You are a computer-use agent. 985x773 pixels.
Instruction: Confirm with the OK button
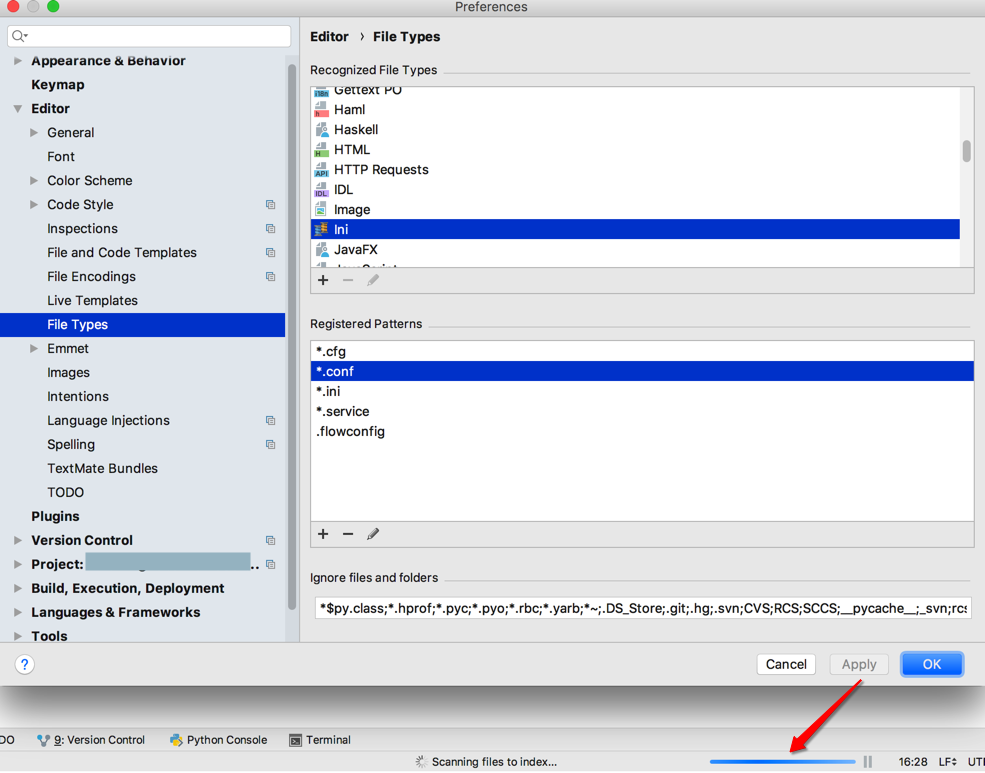tap(932, 664)
